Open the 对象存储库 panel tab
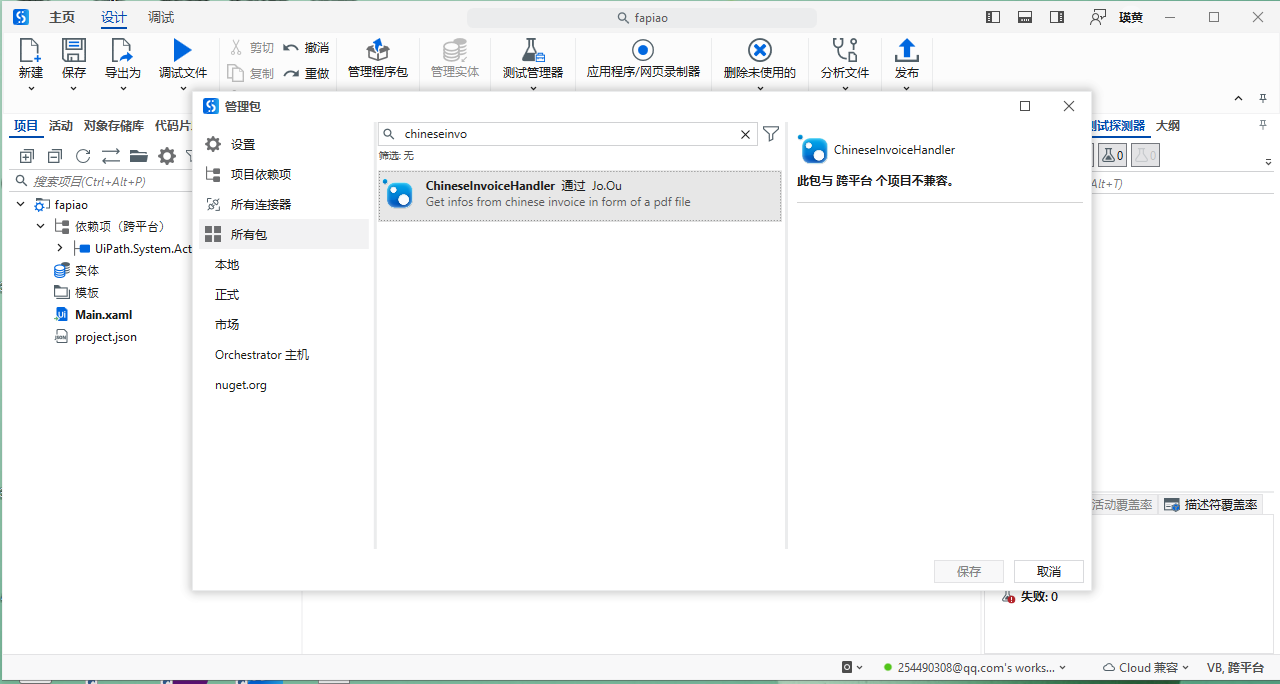Image resolution: width=1280 pixels, height=684 pixels. pyautogui.click(x=114, y=126)
